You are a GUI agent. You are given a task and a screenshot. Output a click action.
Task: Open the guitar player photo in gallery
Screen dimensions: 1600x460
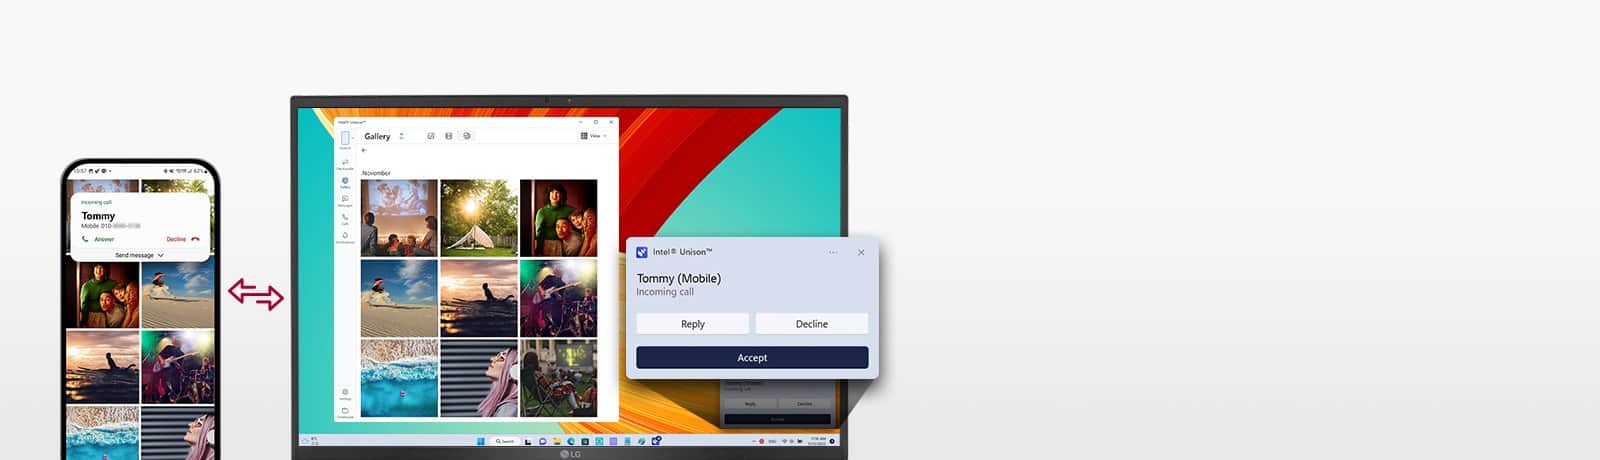click(559, 298)
